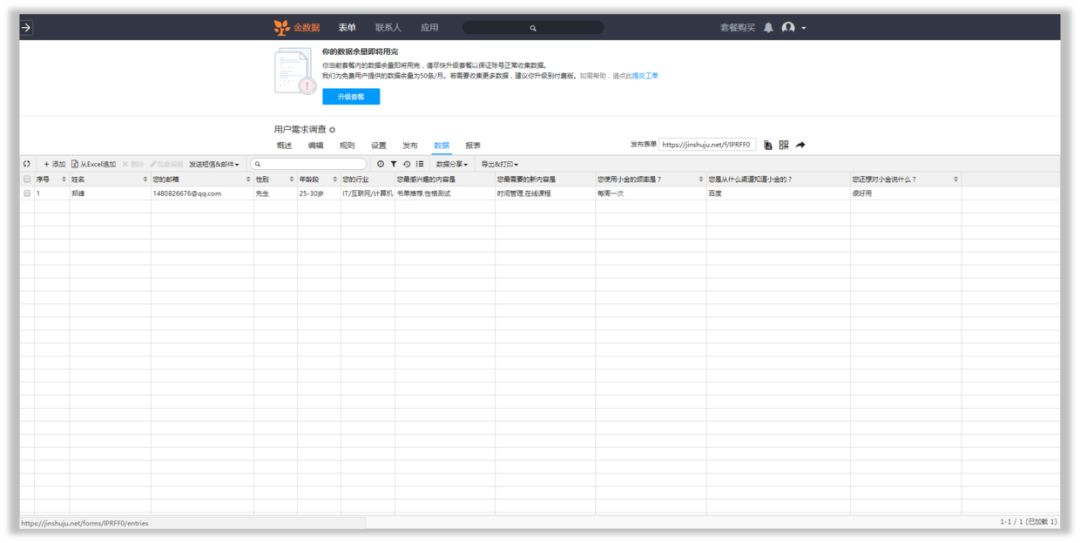This screenshot has height=543, width=1080.
Task: Click the filter funnel icon
Action: (393, 164)
